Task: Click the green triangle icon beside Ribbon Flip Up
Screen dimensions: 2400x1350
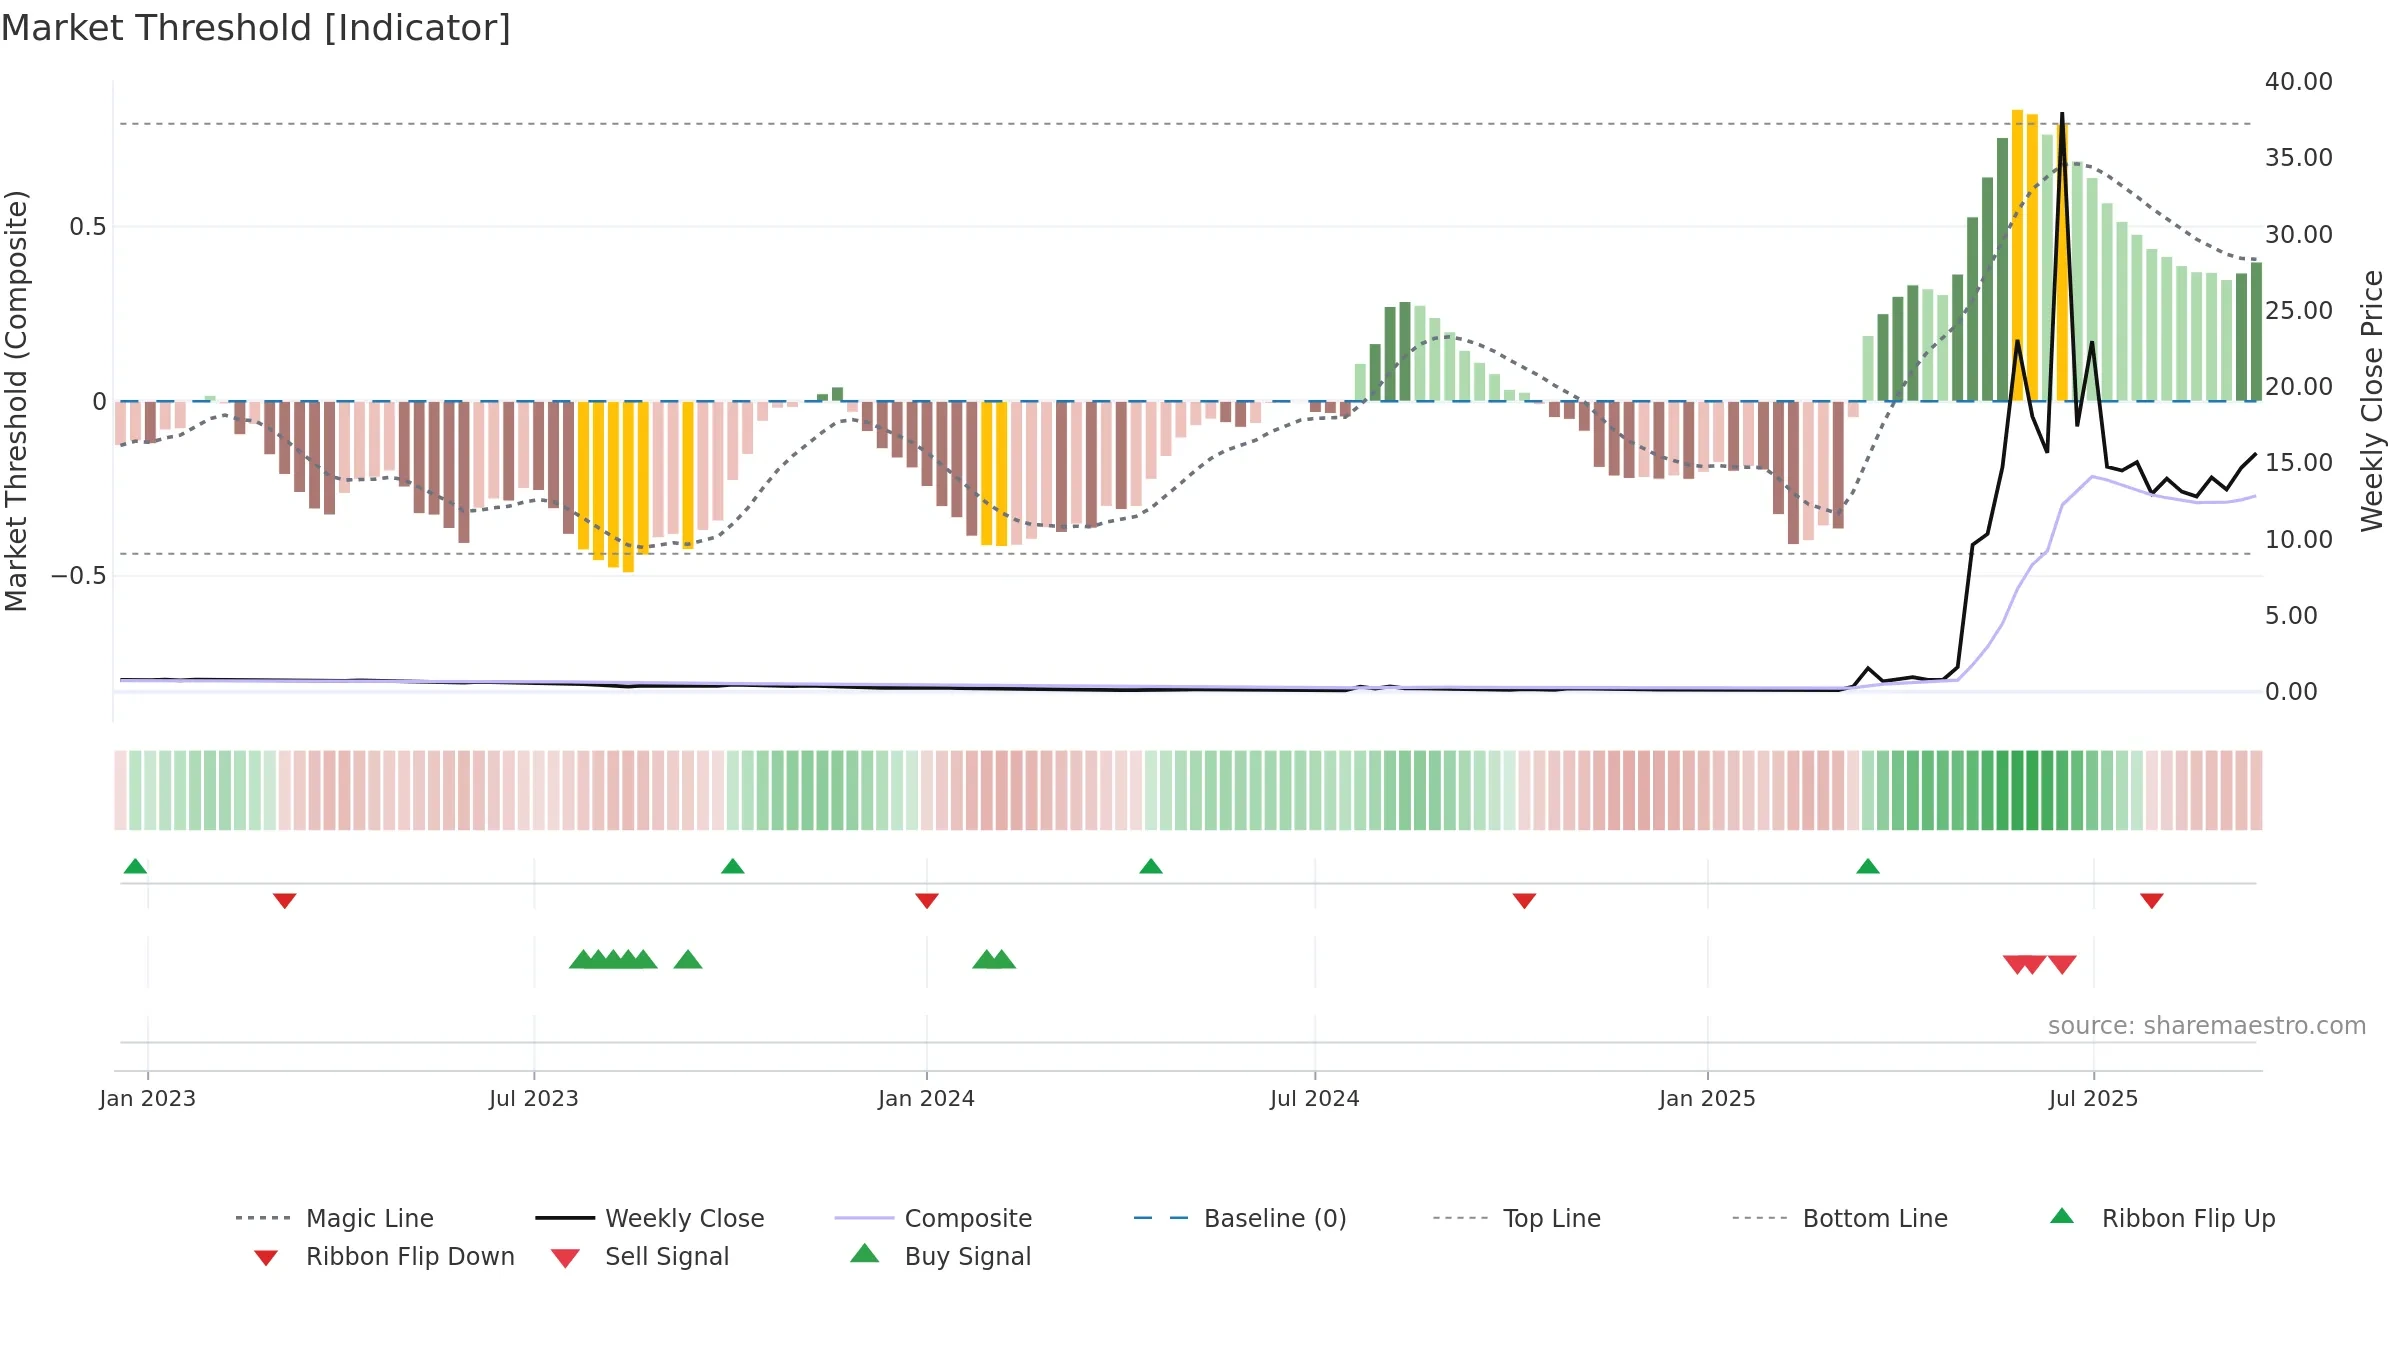Action: coord(2062,1216)
